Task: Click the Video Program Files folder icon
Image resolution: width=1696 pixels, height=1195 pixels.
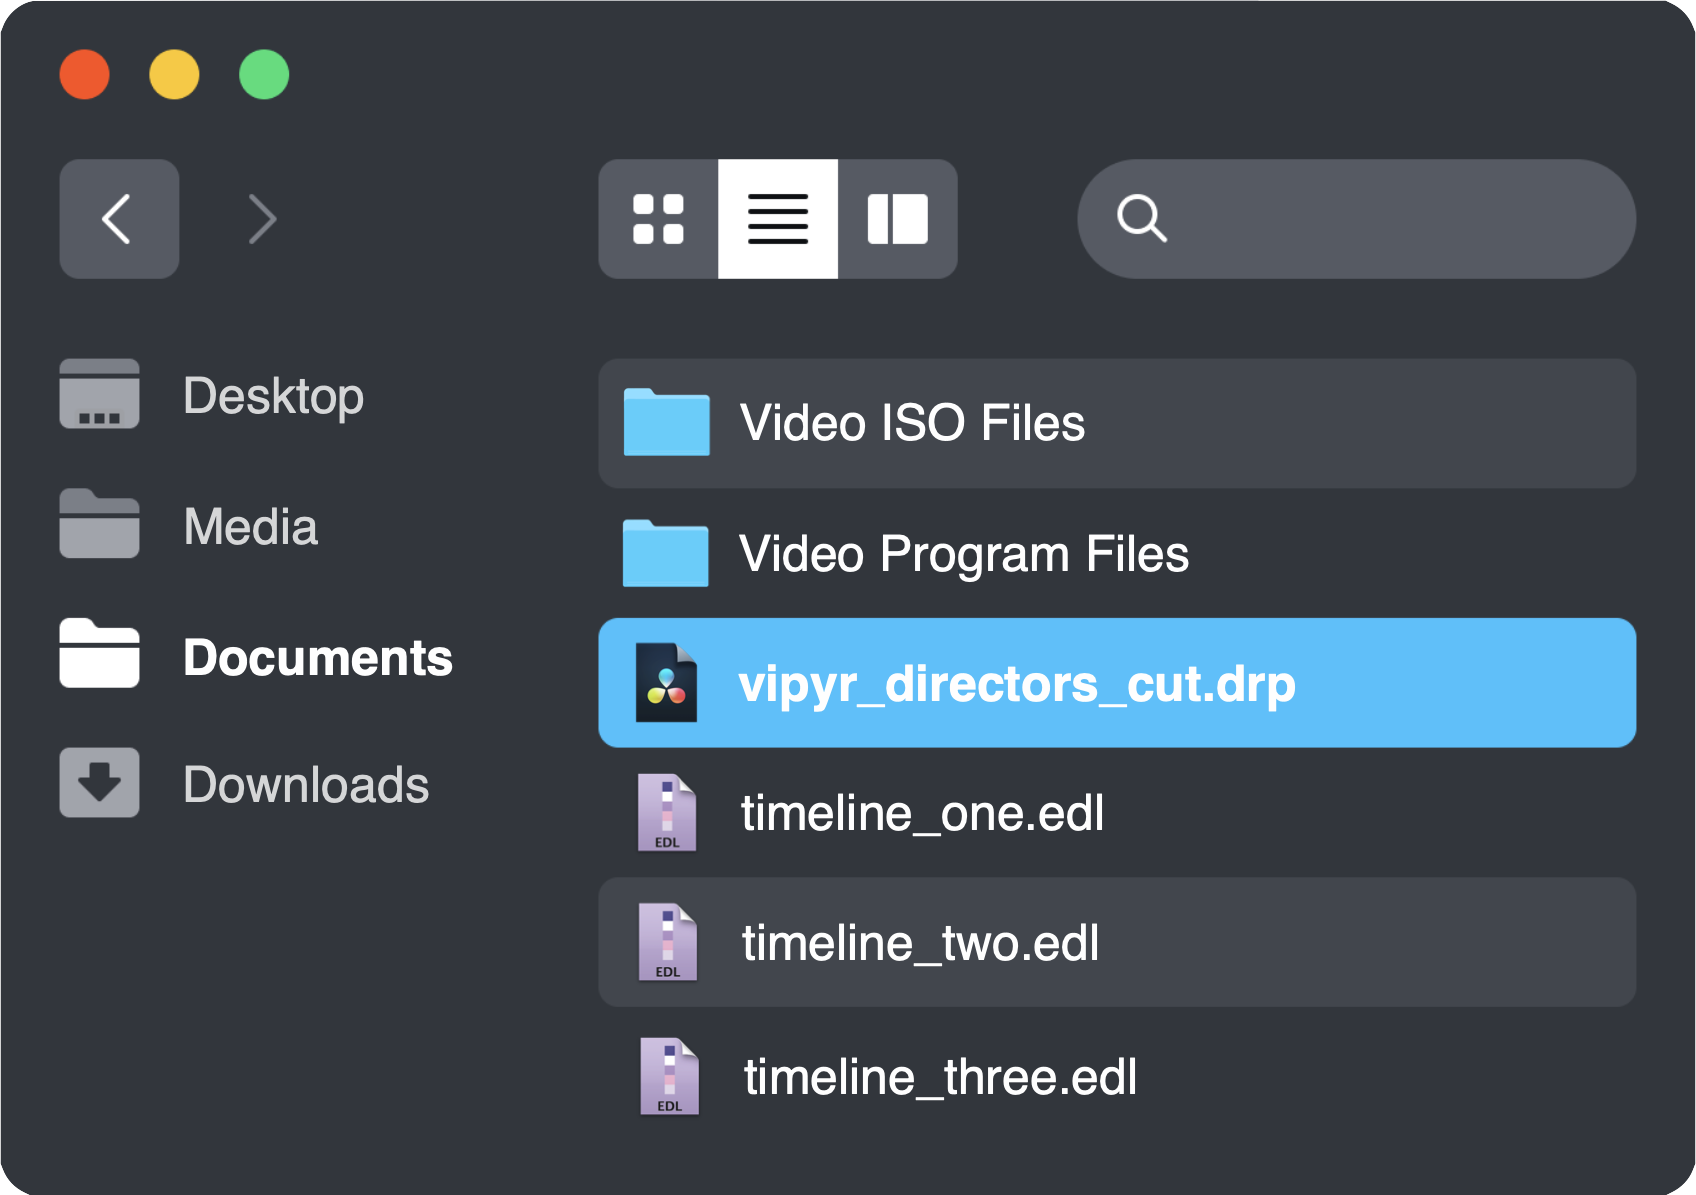Action: (665, 553)
